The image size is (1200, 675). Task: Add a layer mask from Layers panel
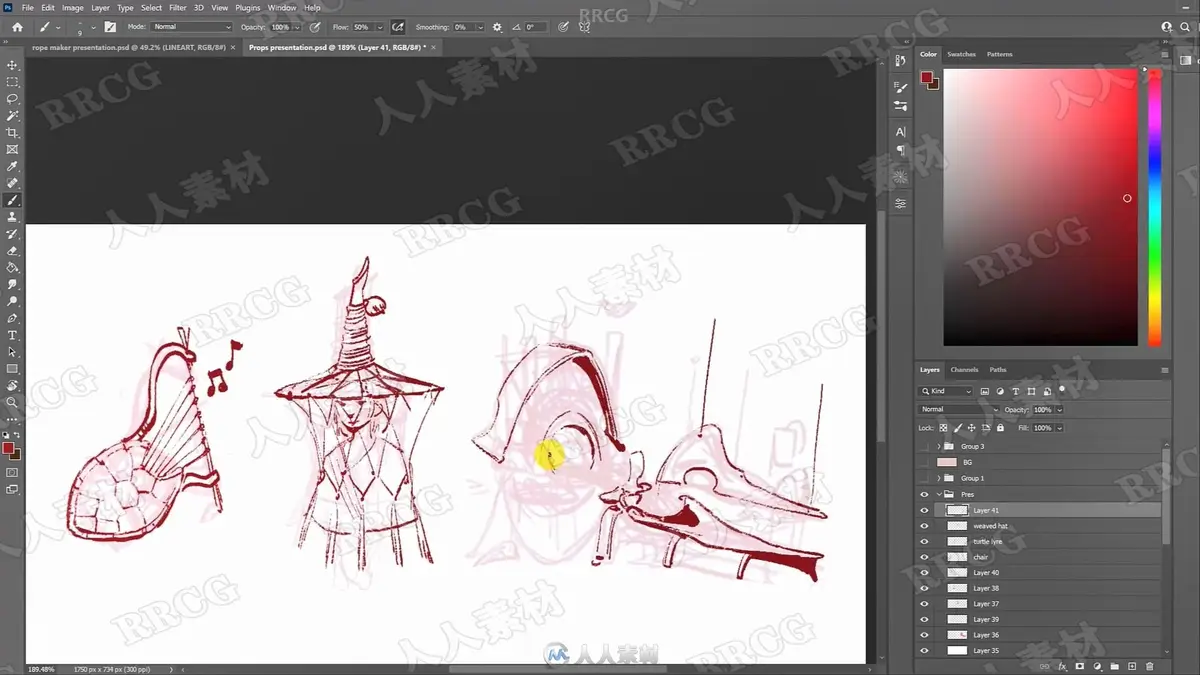coord(1080,666)
